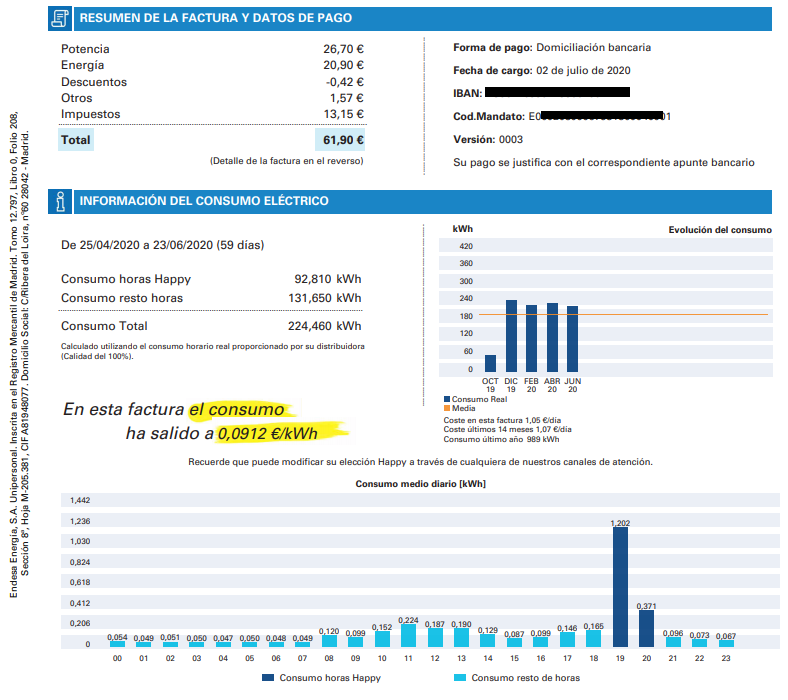The image size is (788, 700).
Task: Click the redacted Cod.Mandato value
Action: (x=595, y=116)
